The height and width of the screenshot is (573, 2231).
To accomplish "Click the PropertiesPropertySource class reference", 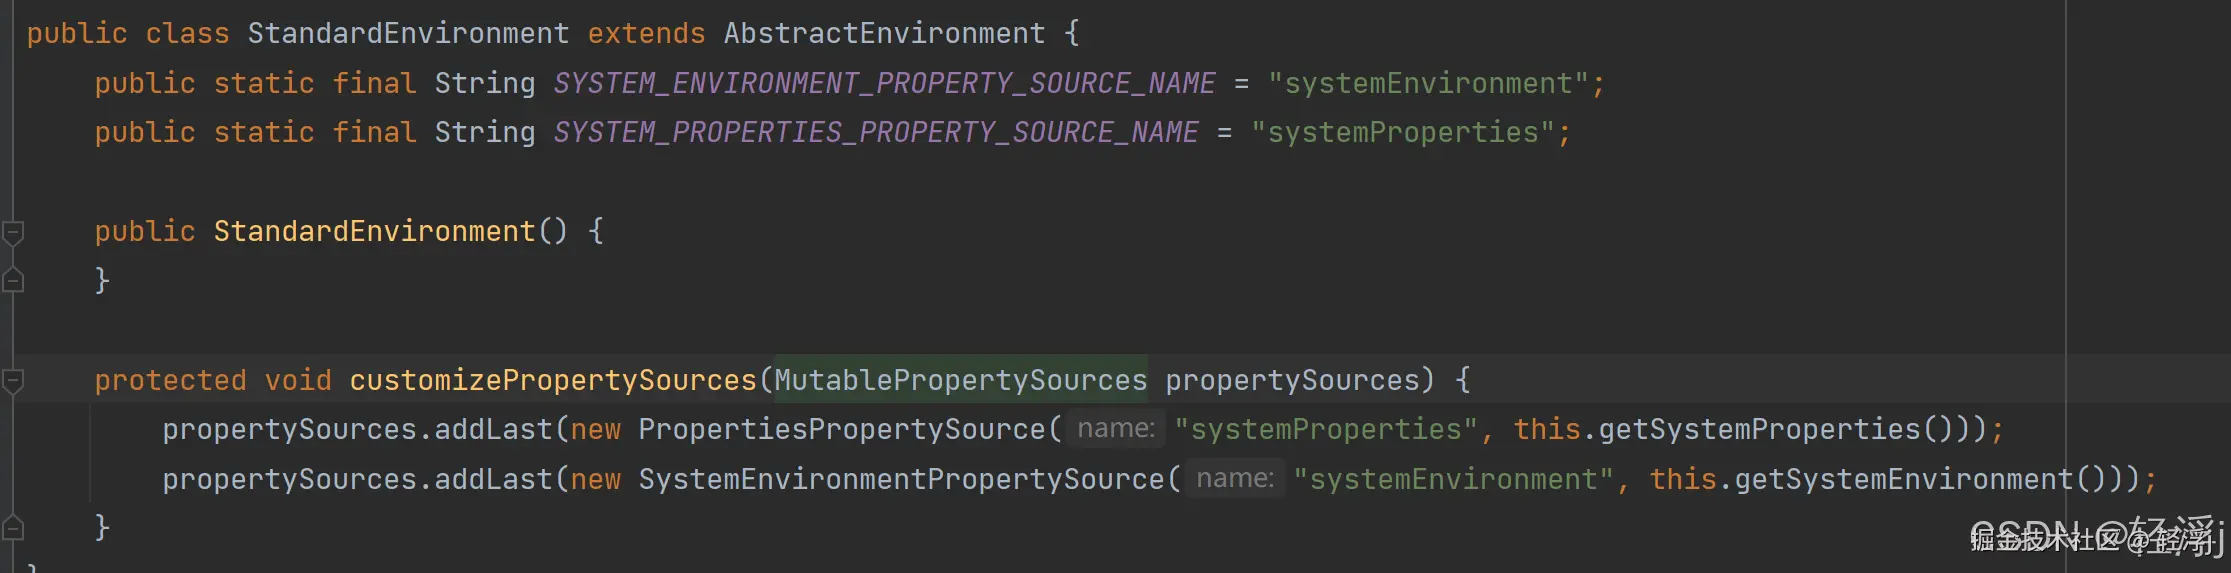I will click(x=841, y=429).
